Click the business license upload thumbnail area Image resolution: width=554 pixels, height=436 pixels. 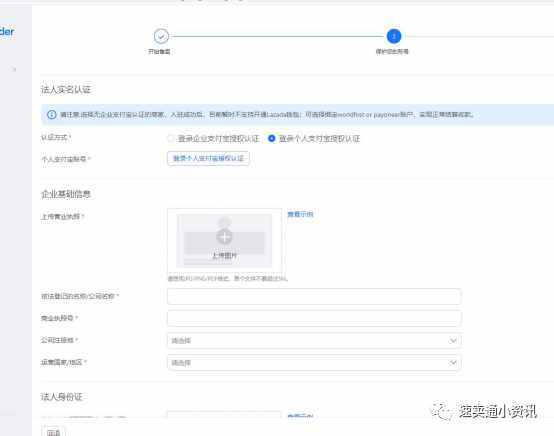coord(224,240)
